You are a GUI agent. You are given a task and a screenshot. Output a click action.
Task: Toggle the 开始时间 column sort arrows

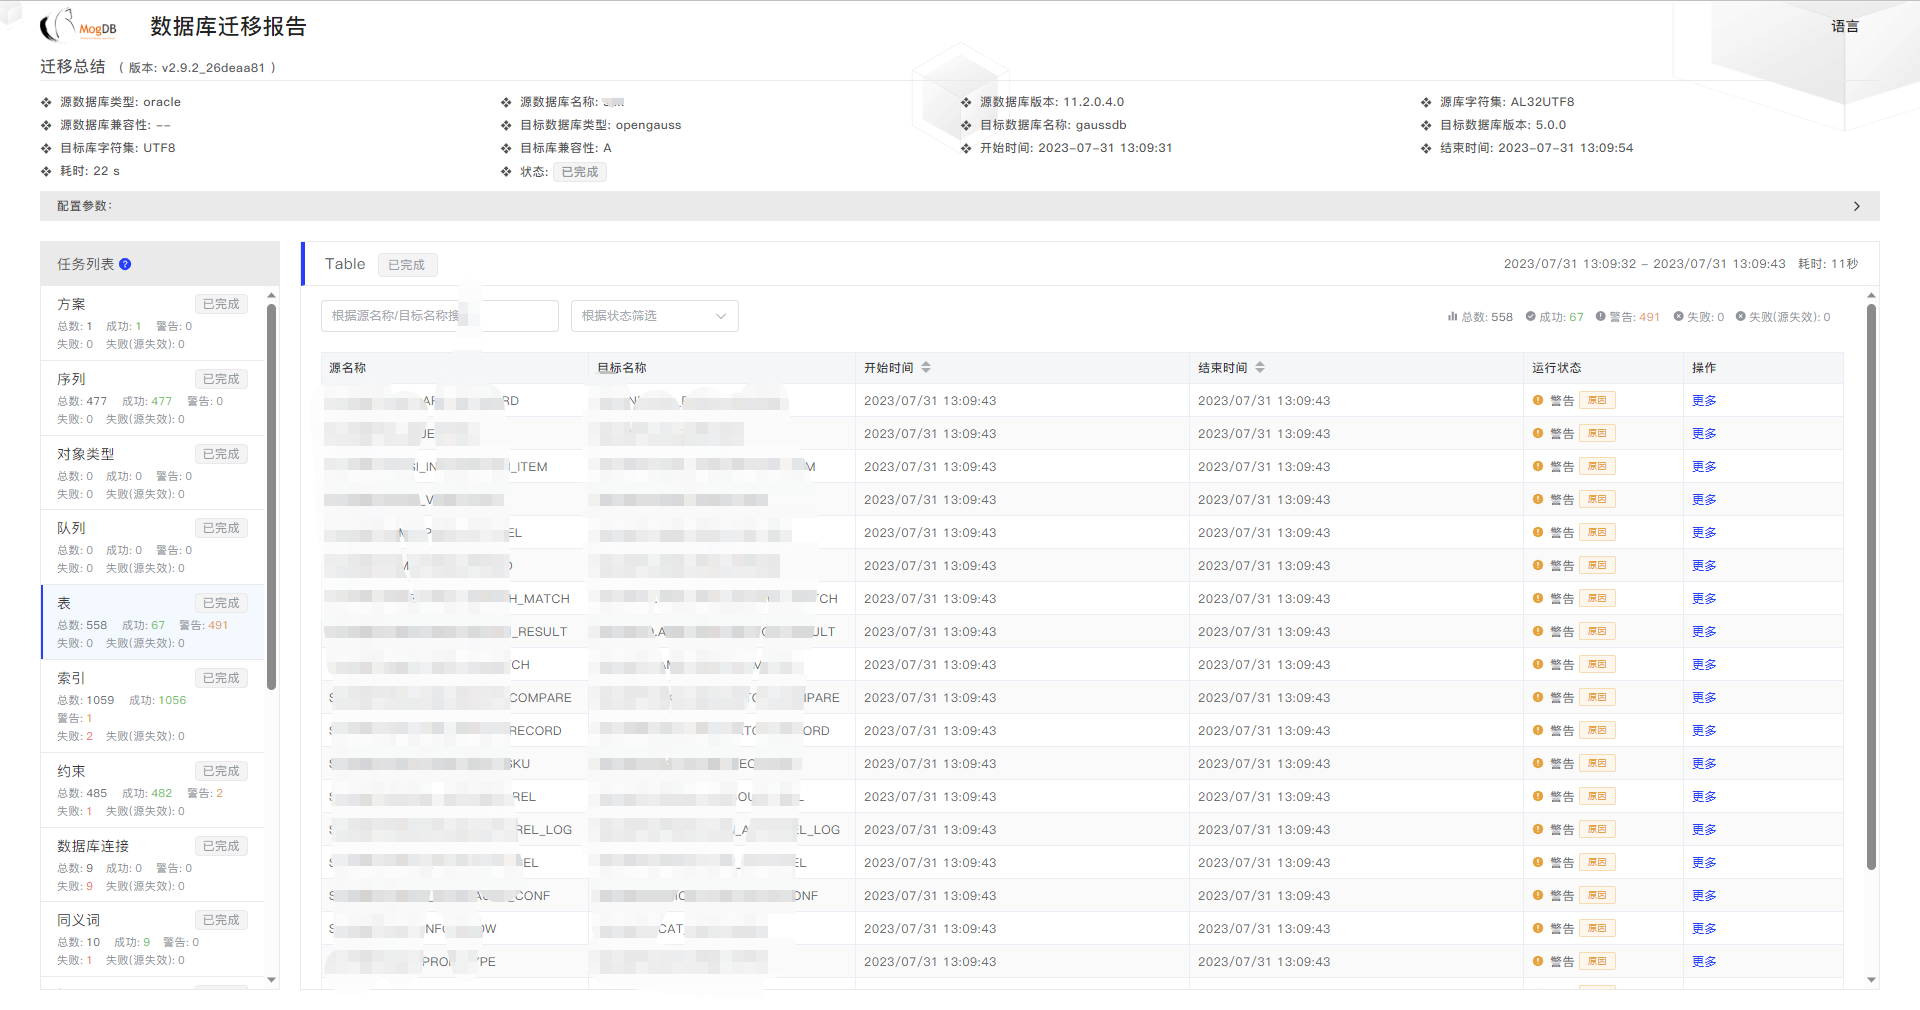coord(926,368)
